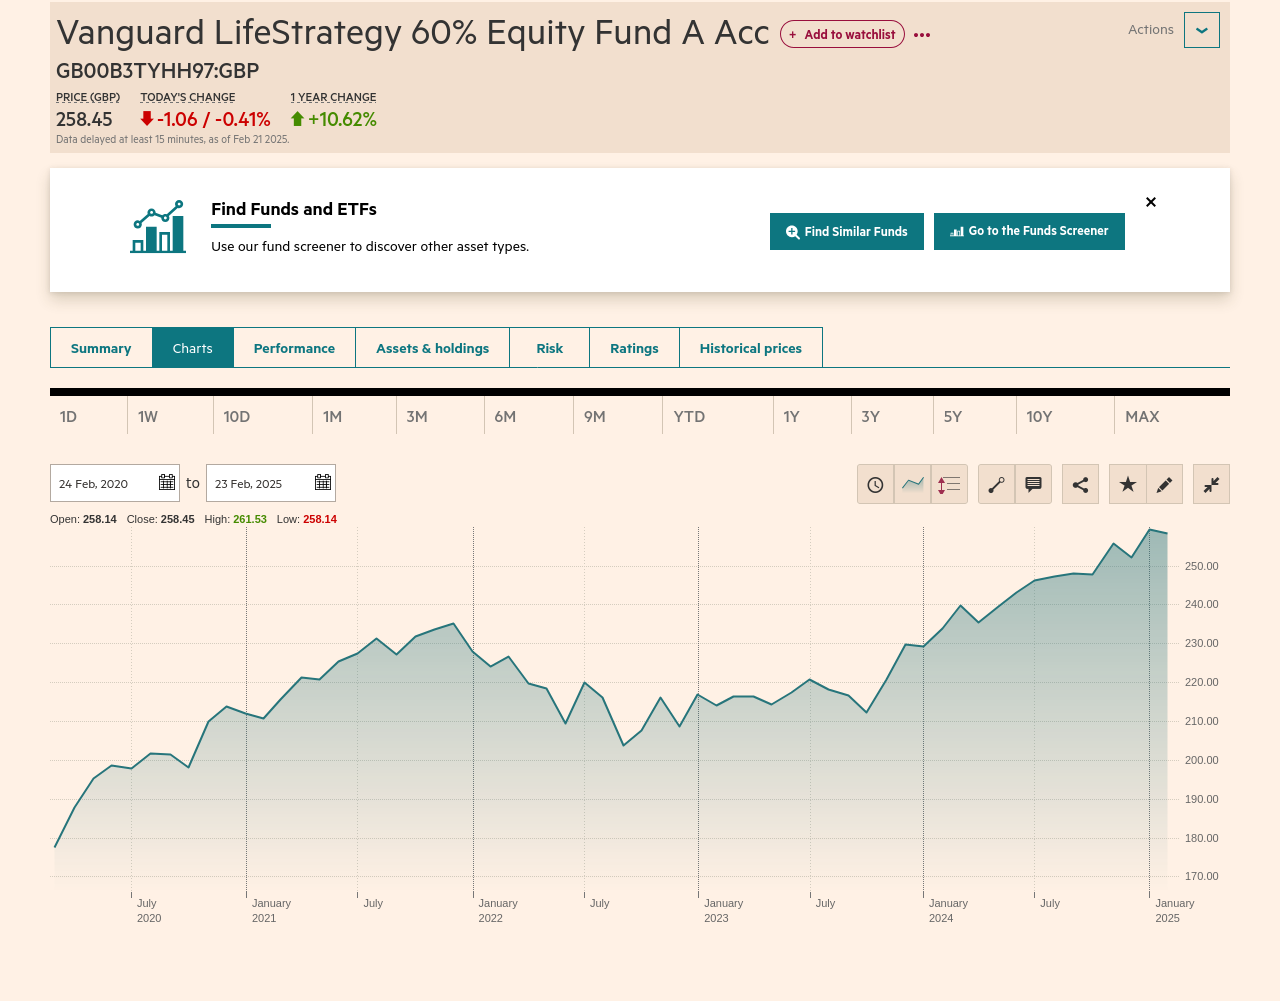This screenshot has height=1001, width=1280.
Task: Open the three-dot more options menu
Action: pyautogui.click(x=922, y=35)
